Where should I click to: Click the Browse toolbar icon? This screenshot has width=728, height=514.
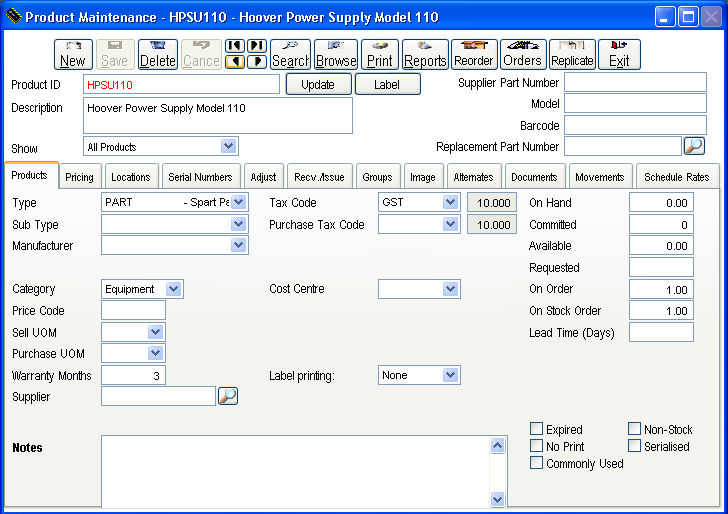pyautogui.click(x=336, y=54)
